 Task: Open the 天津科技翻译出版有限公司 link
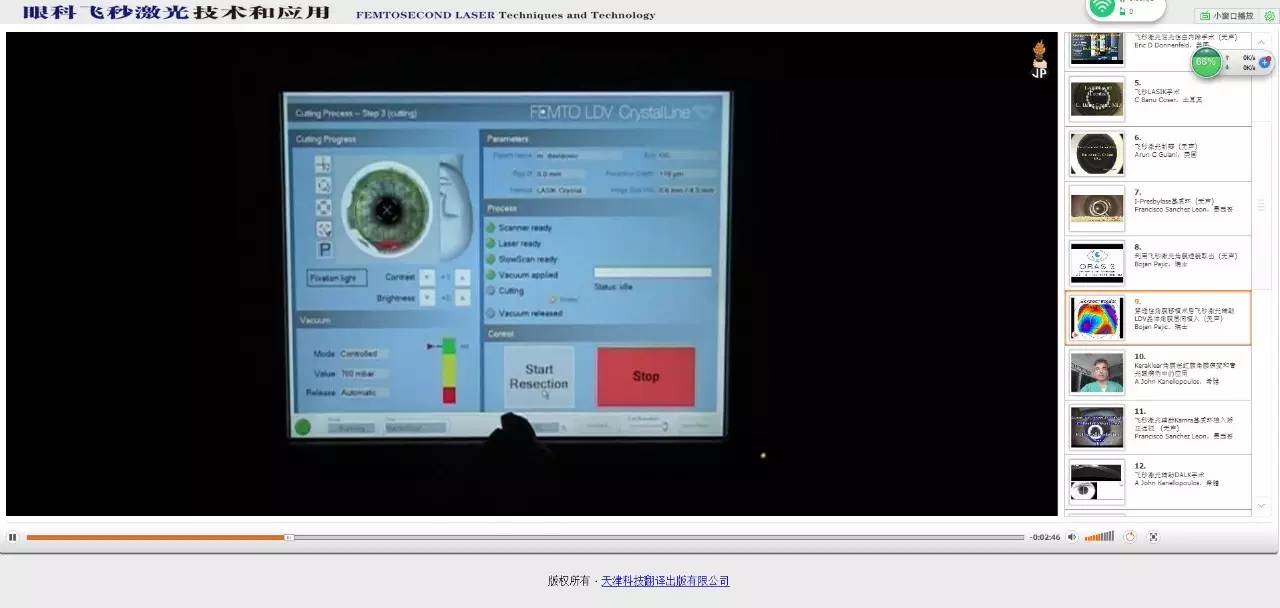(x=665, y=581)
